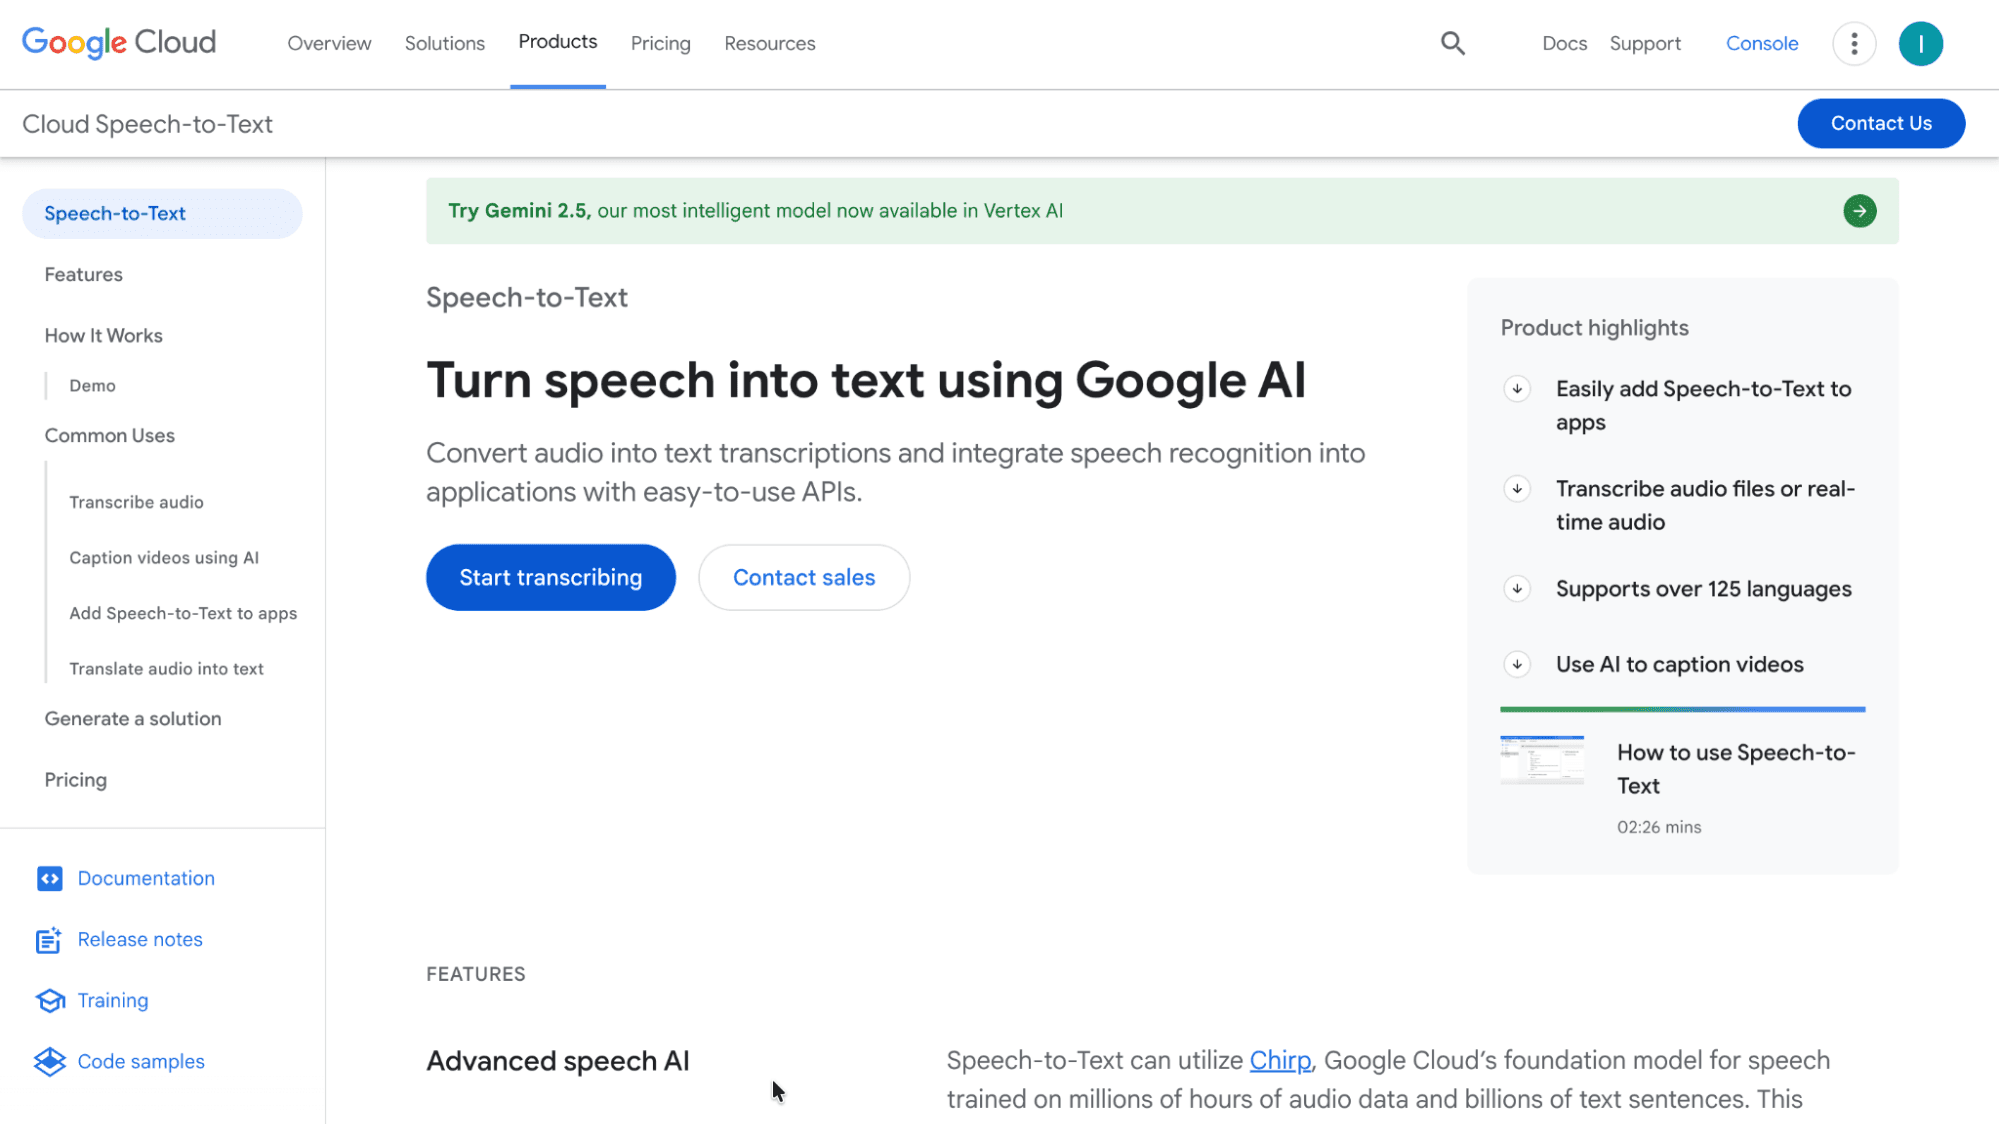The image size is (1999, 1125).
Task: Expand the Use AI to caption videos highlight
Action: 1518,664
